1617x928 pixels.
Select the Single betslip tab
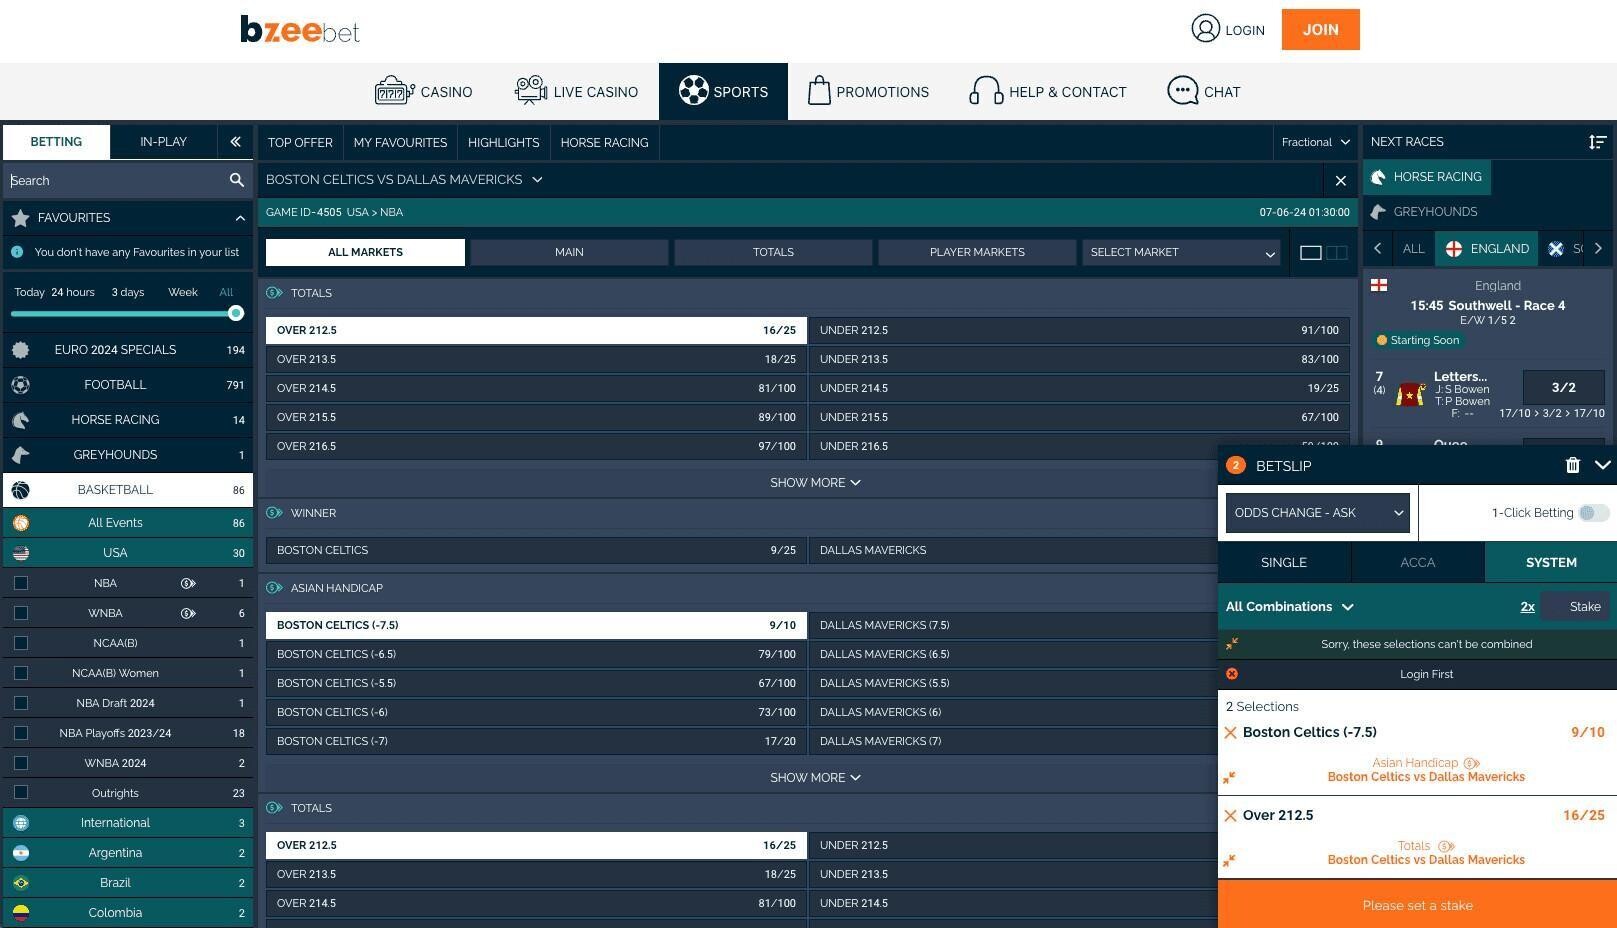coord(1284,563)
